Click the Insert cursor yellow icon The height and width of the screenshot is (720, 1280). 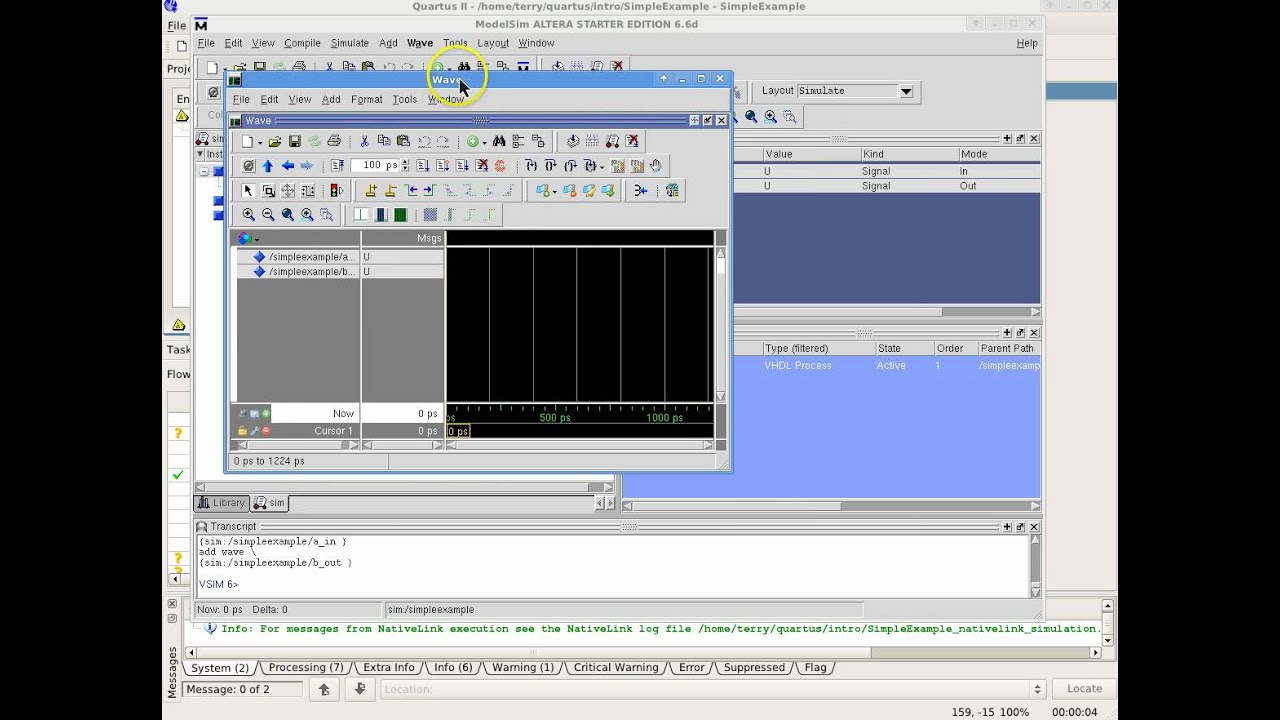click(370, 190)
